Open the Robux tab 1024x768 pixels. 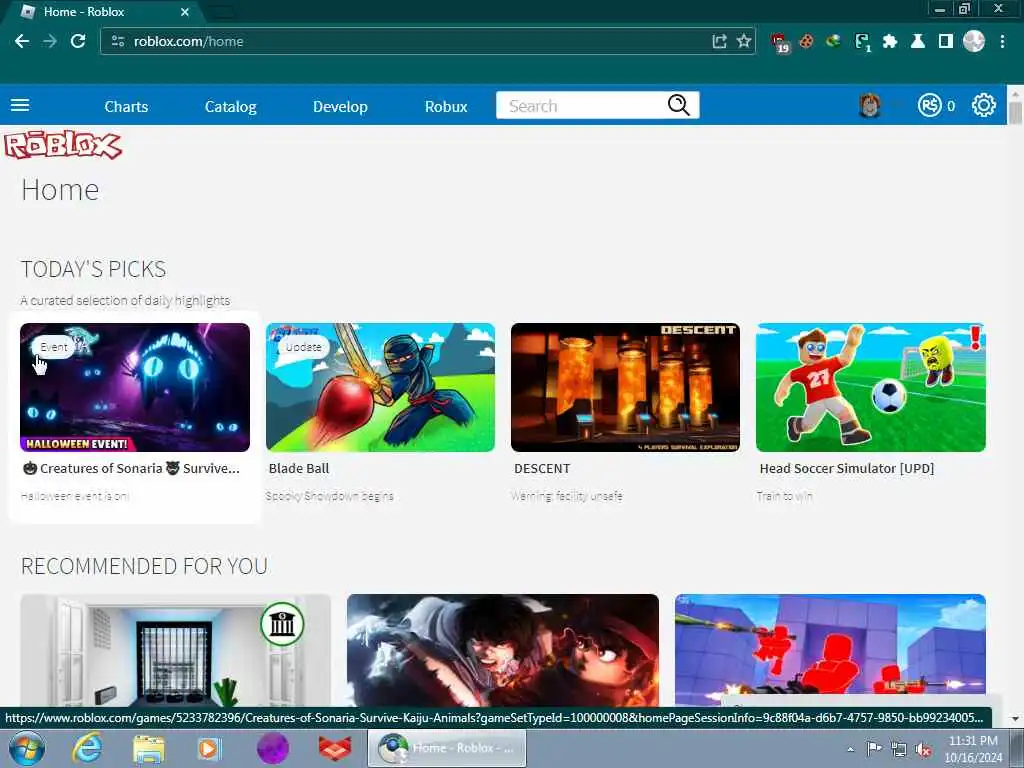pyautogui.click(x=446, y=106)
